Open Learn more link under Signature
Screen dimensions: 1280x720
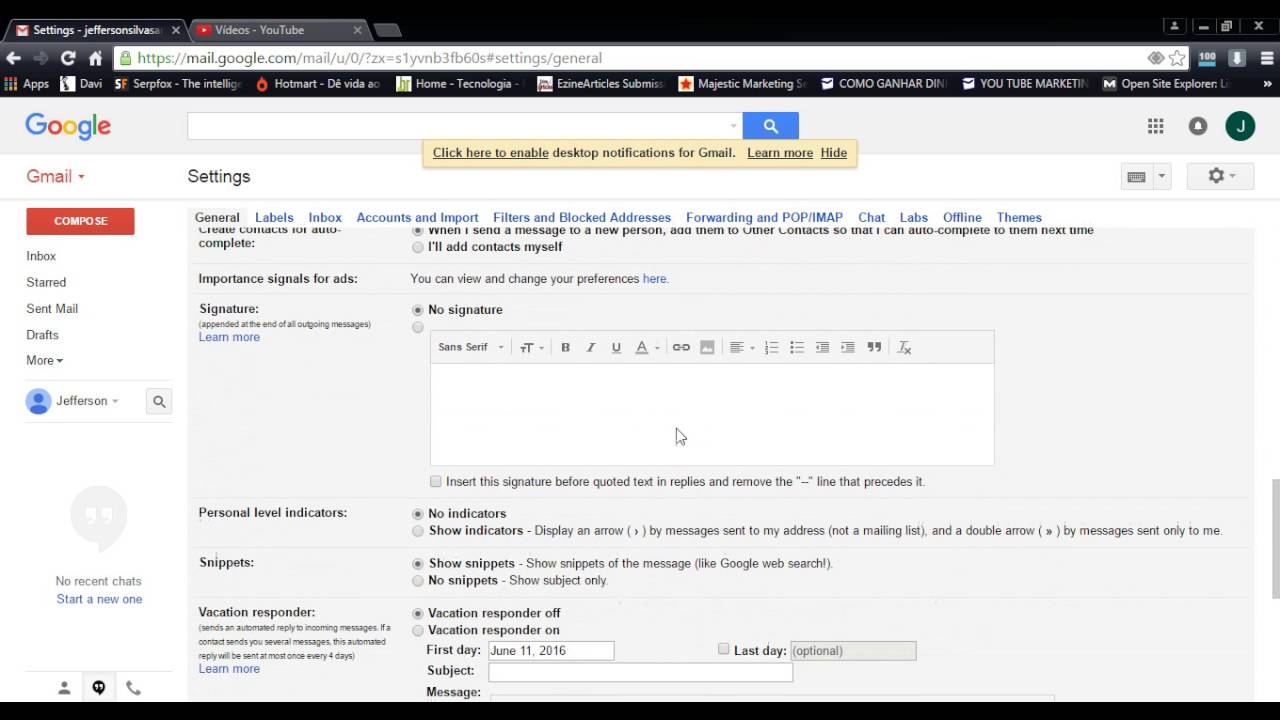click(x=229, y=337)
